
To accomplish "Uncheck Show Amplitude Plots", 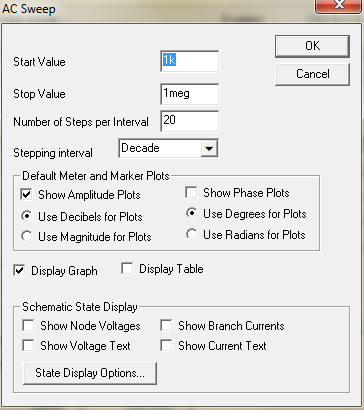I will (x=26, y=195).
